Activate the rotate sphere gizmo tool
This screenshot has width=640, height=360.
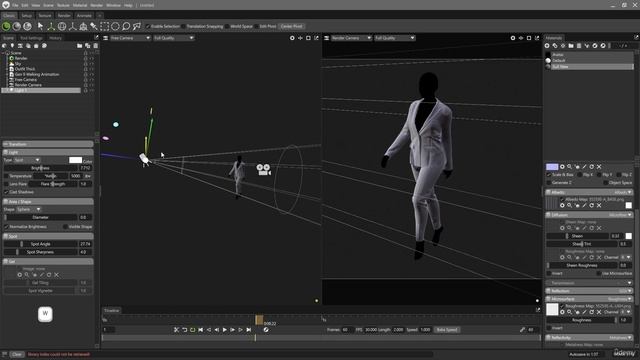[x=62, y=27]
